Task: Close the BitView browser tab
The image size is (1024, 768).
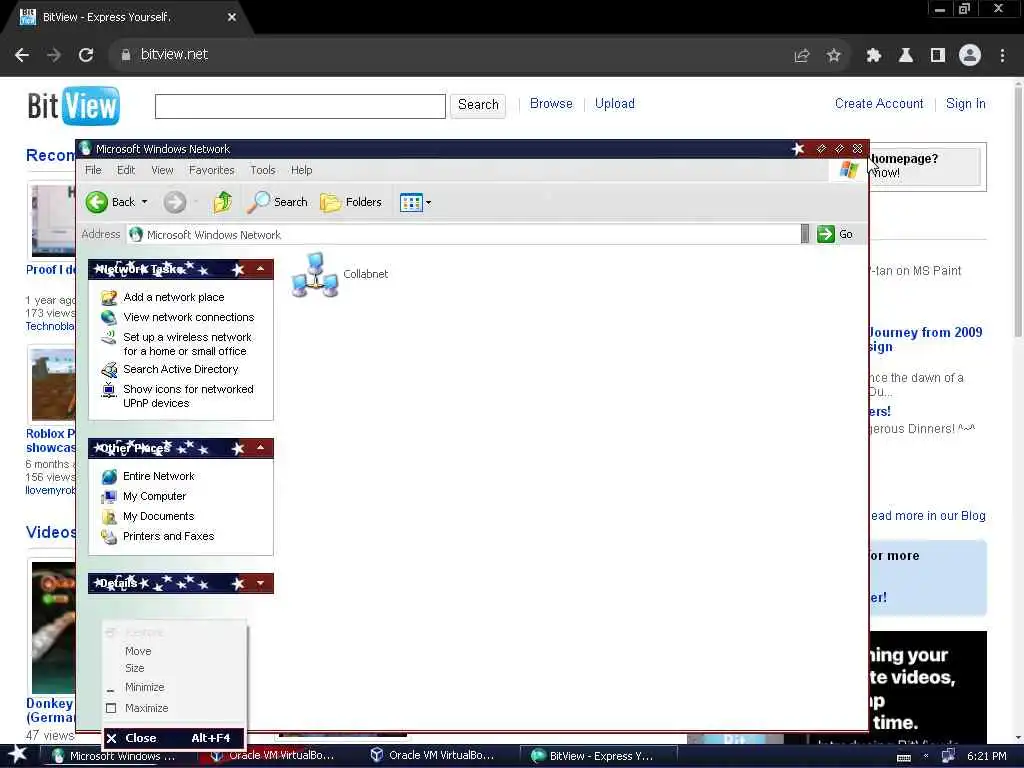Action: coord(232,17)
